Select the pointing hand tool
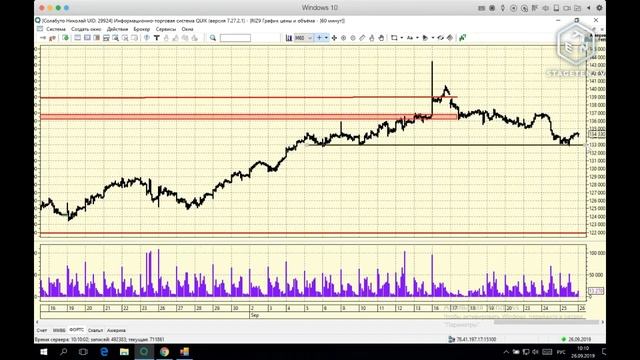 click(371, 38)
